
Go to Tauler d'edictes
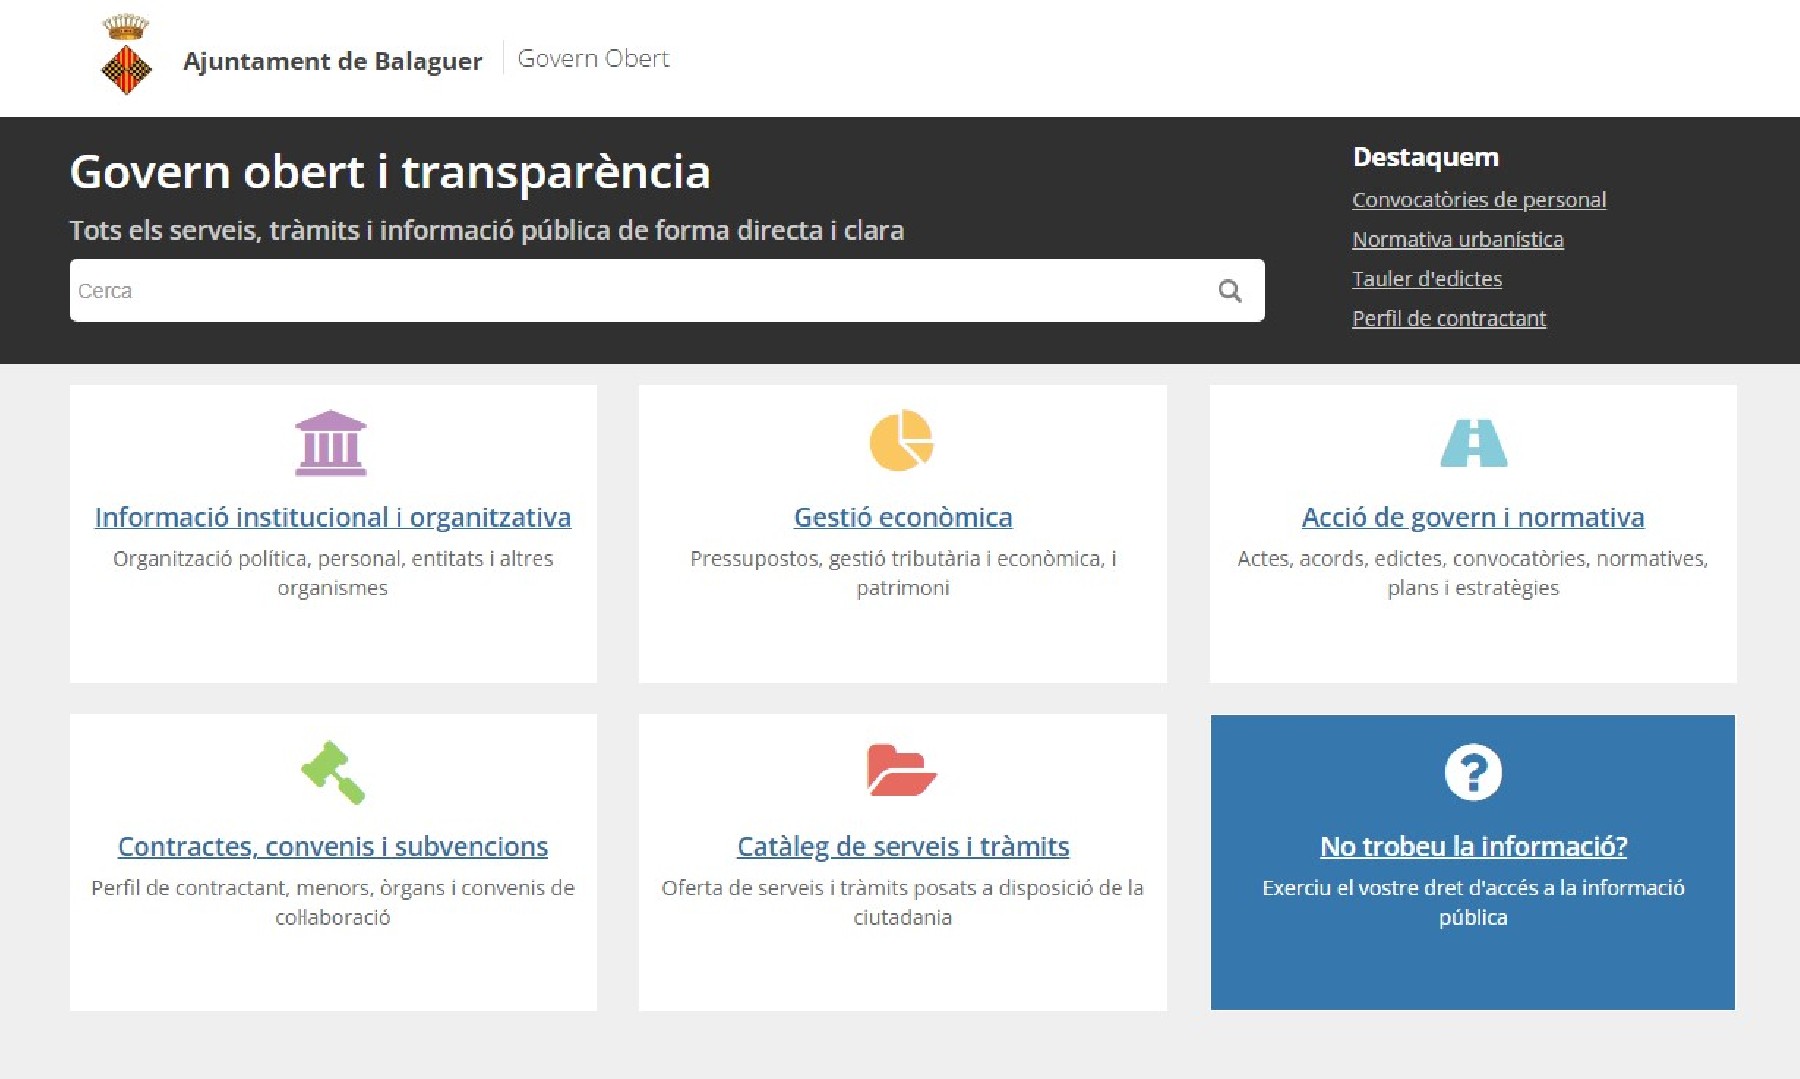[1426, 279]
